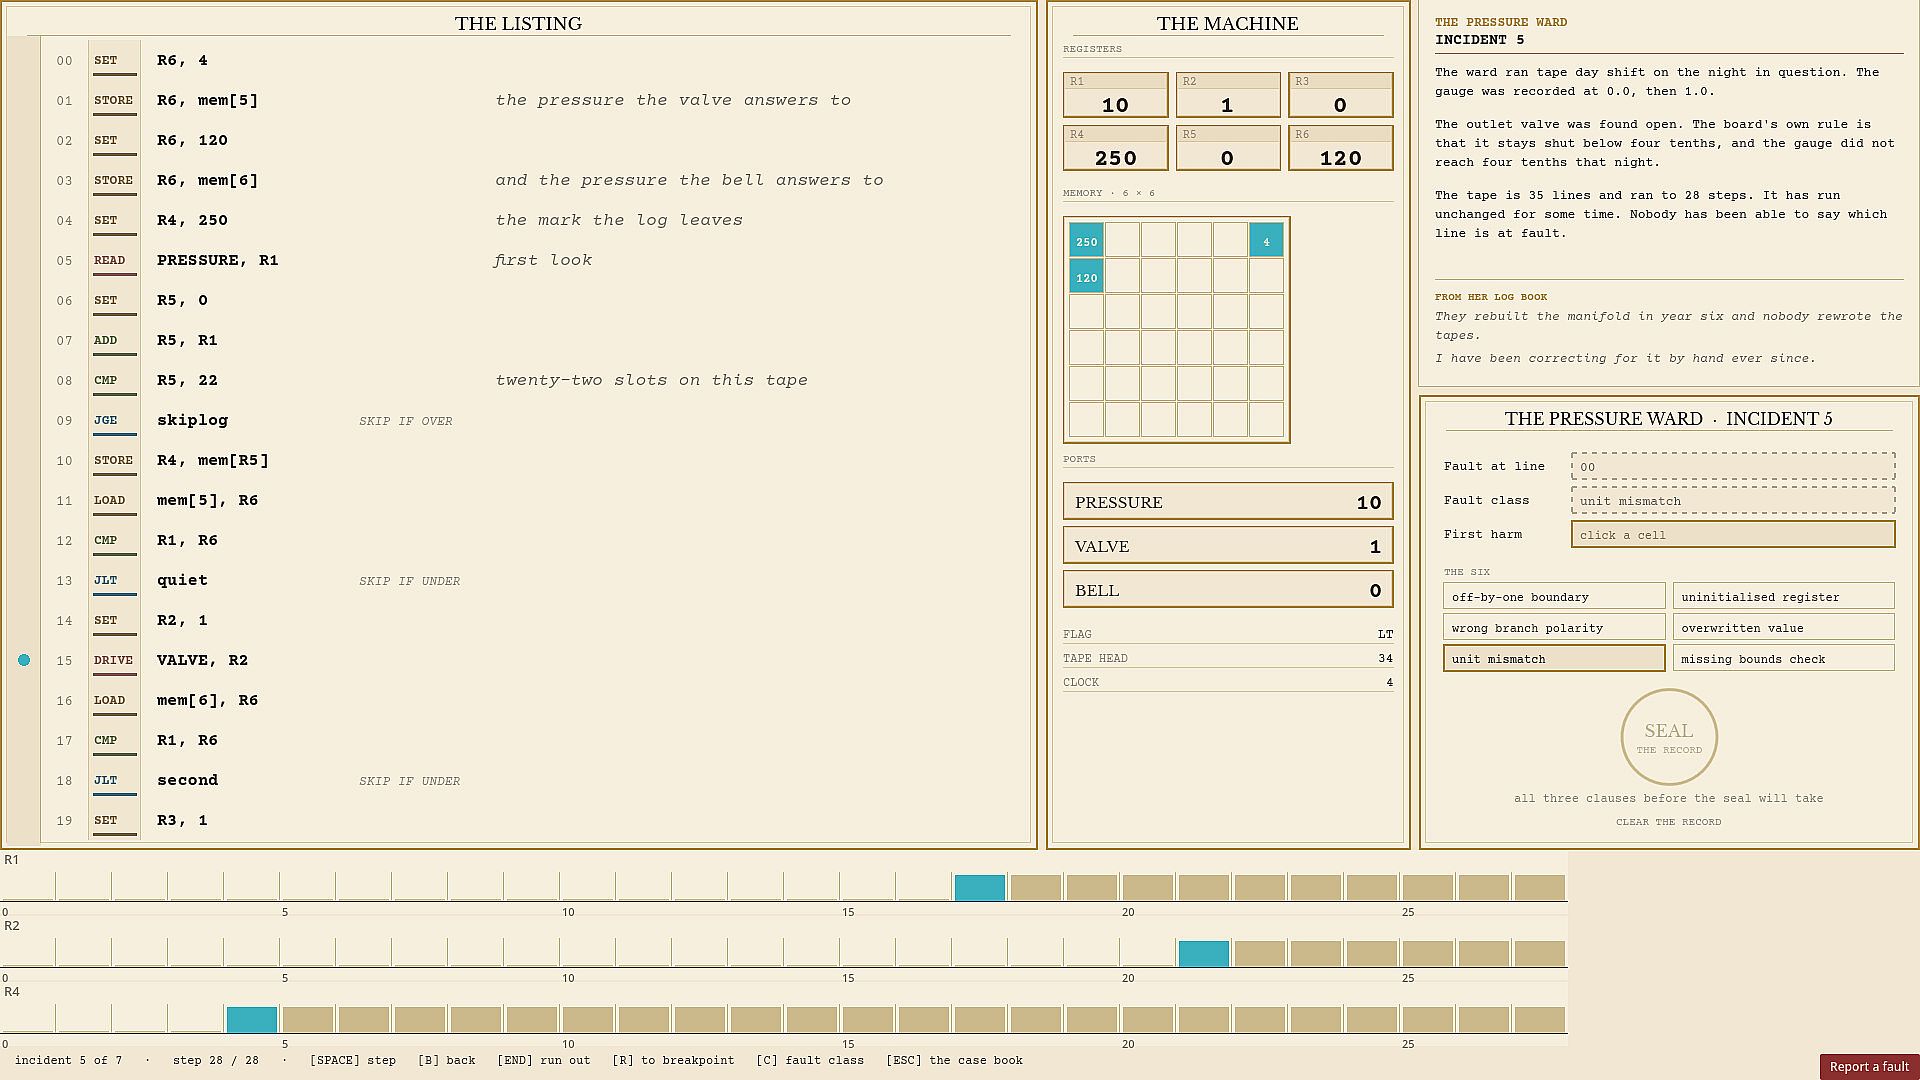Click the 'Fault class' field
The width and height of the screenshot is (1920, 1080).
tap(1733, 500)
